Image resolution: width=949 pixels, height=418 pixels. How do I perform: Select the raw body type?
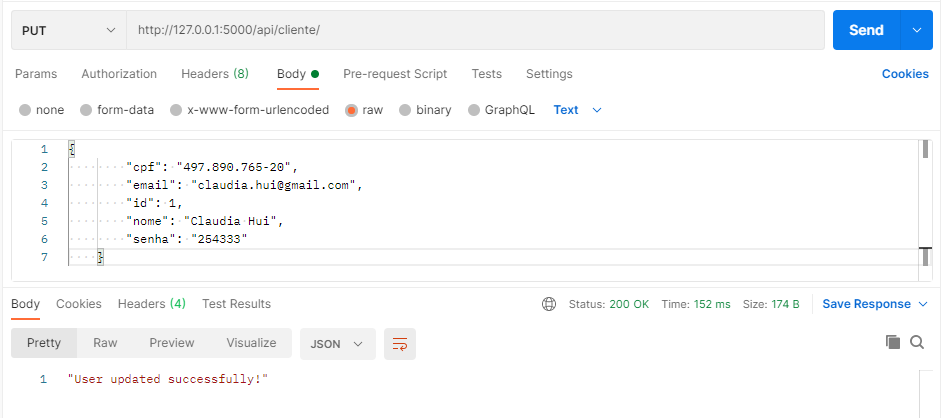(364, 110)
